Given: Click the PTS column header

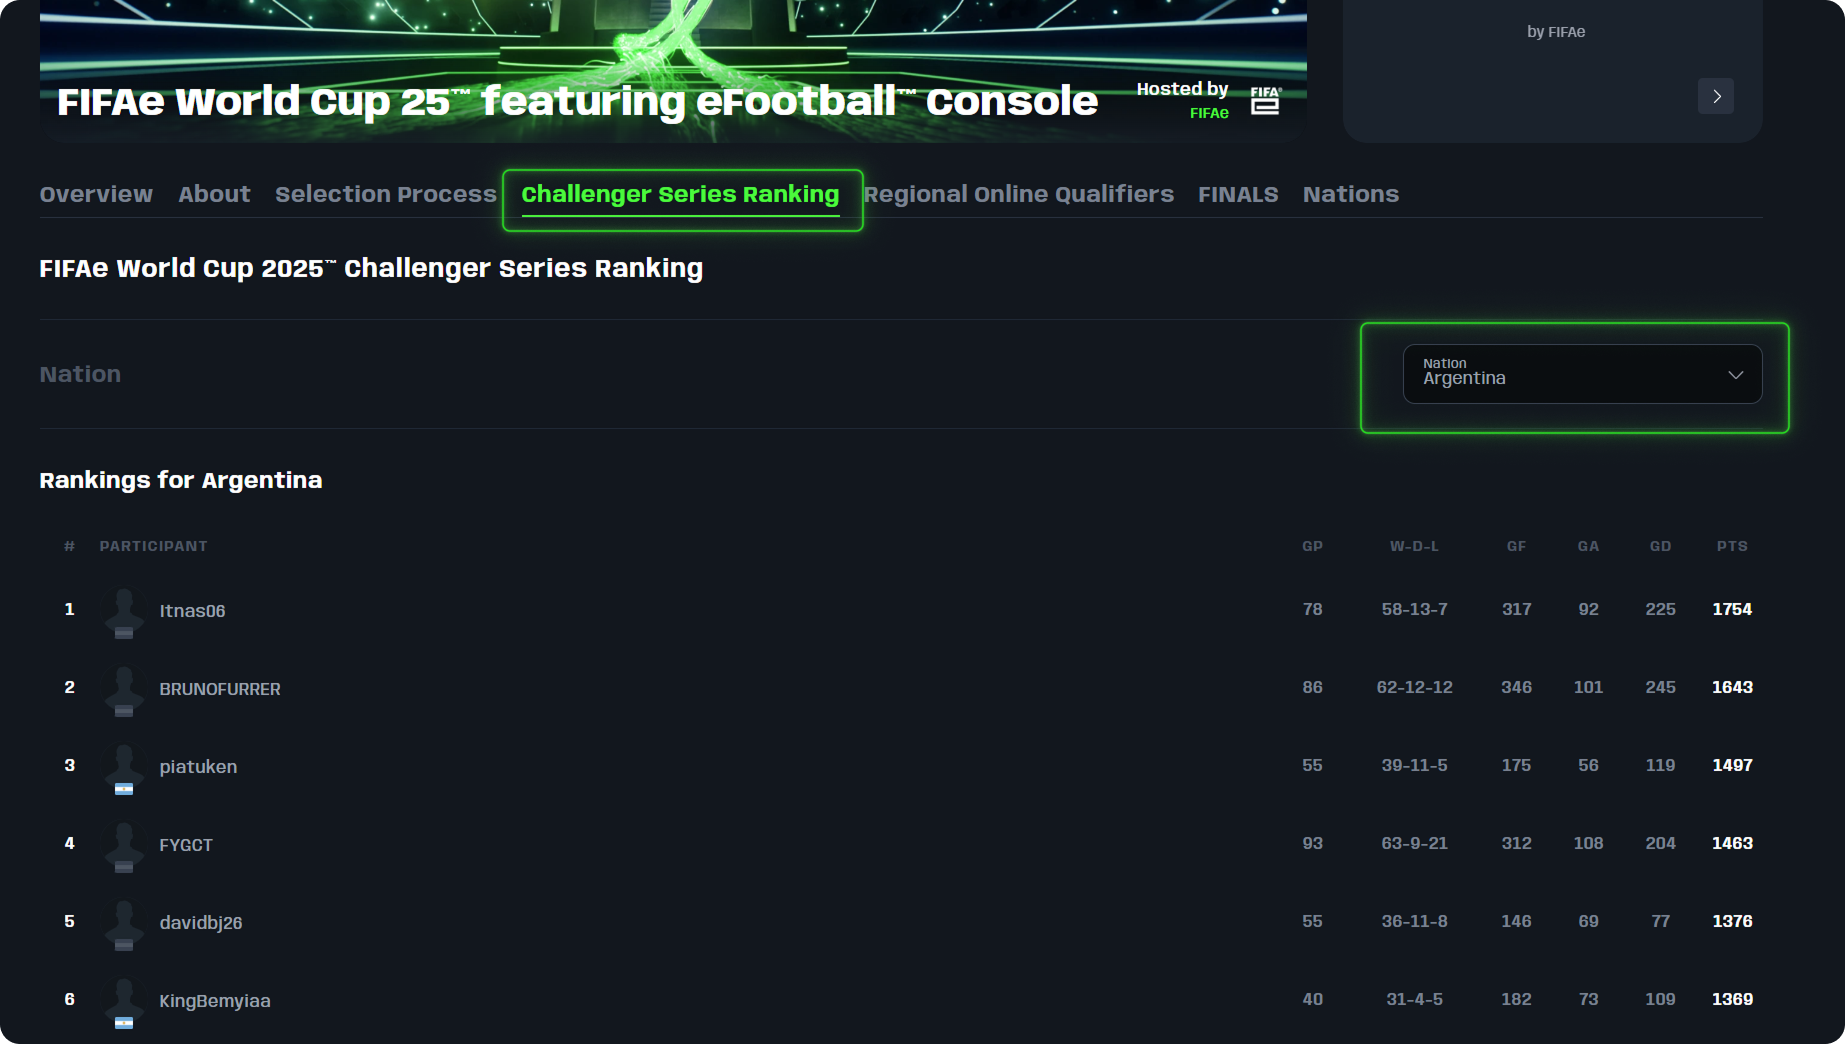Looking at the screenshot, I should coord(1732,546).
